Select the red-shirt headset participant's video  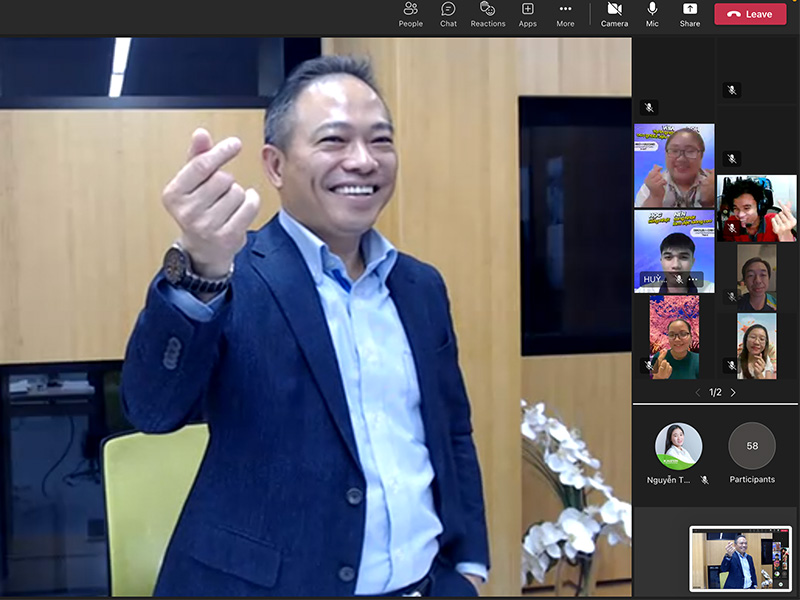pos(757,208)
